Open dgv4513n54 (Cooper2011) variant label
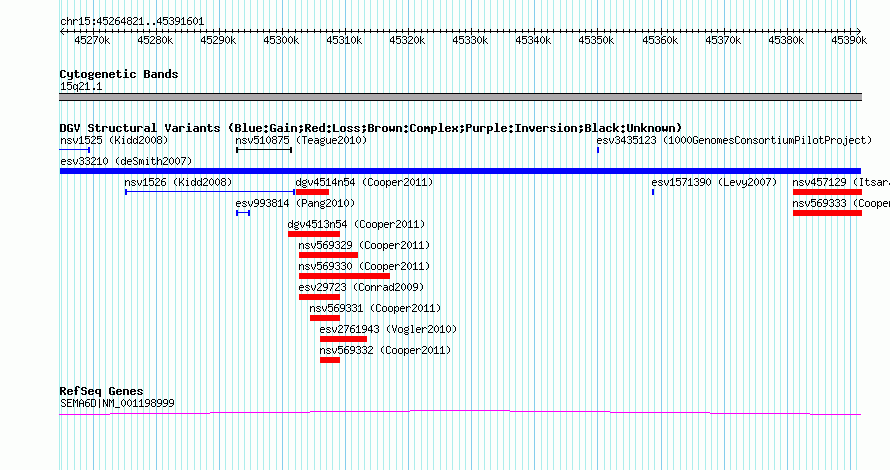 click(x=356, y=224)
